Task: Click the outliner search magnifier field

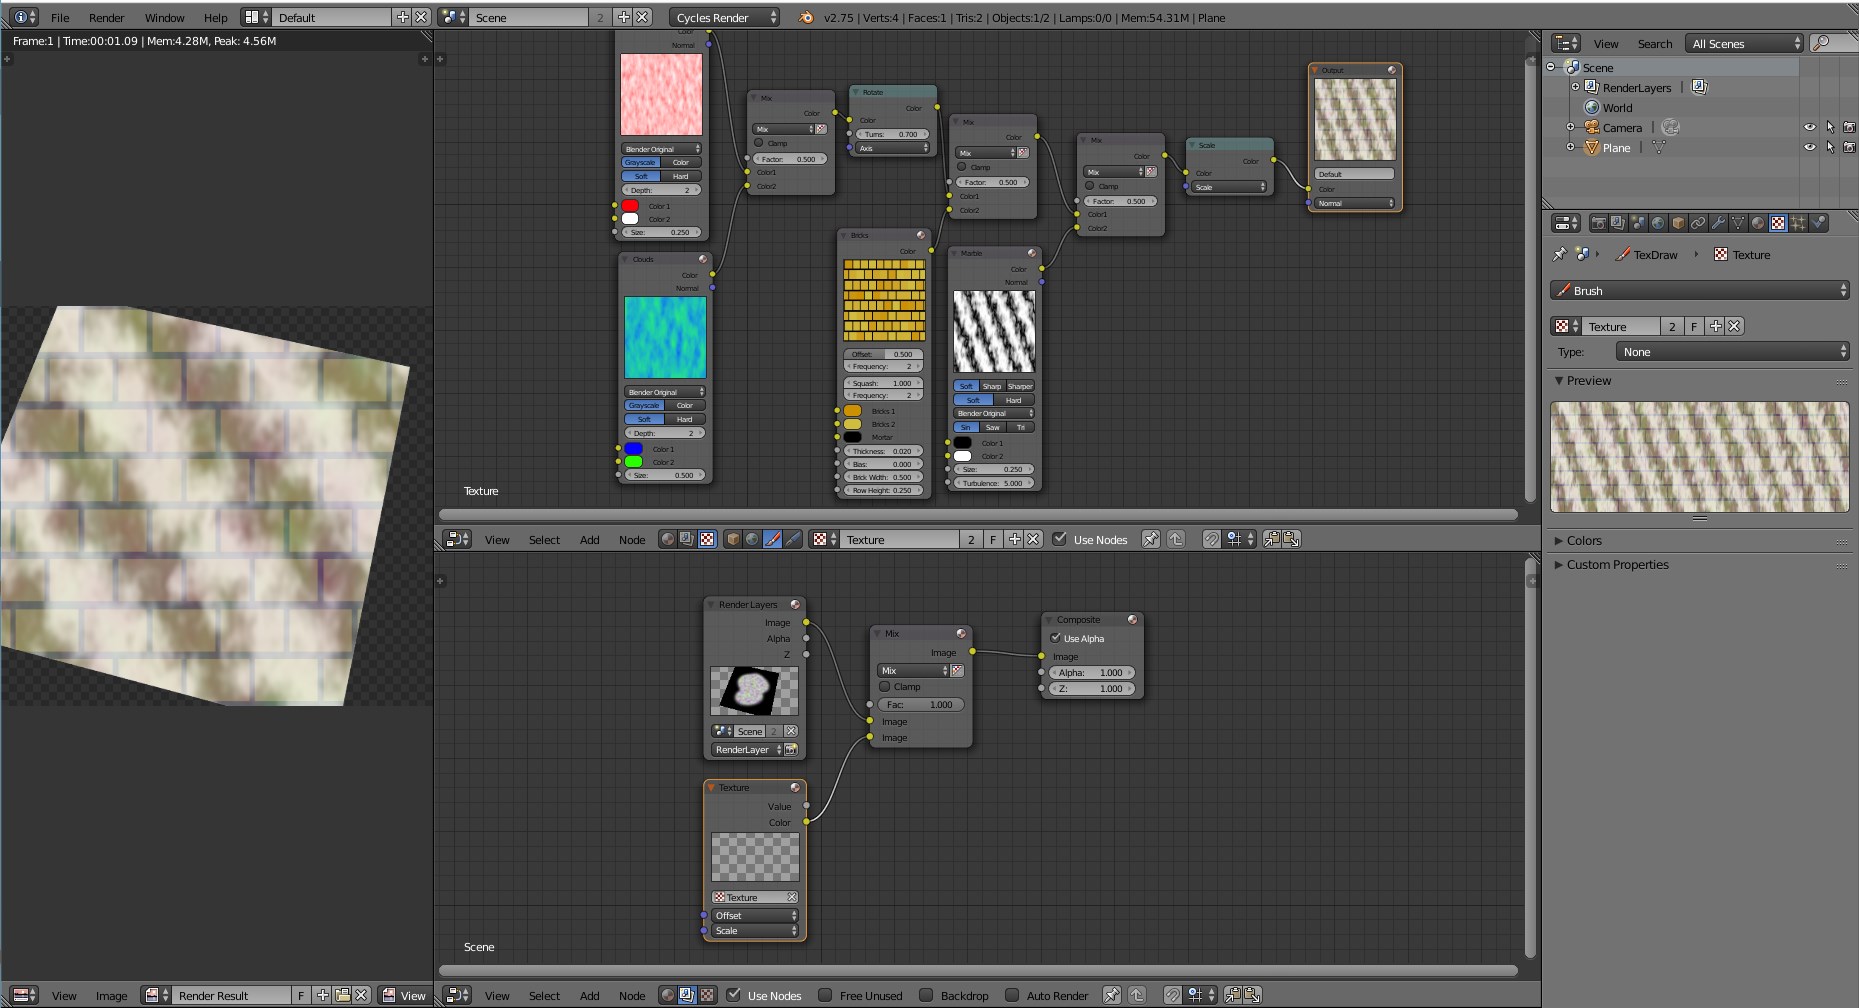Action: [1832, 43]
